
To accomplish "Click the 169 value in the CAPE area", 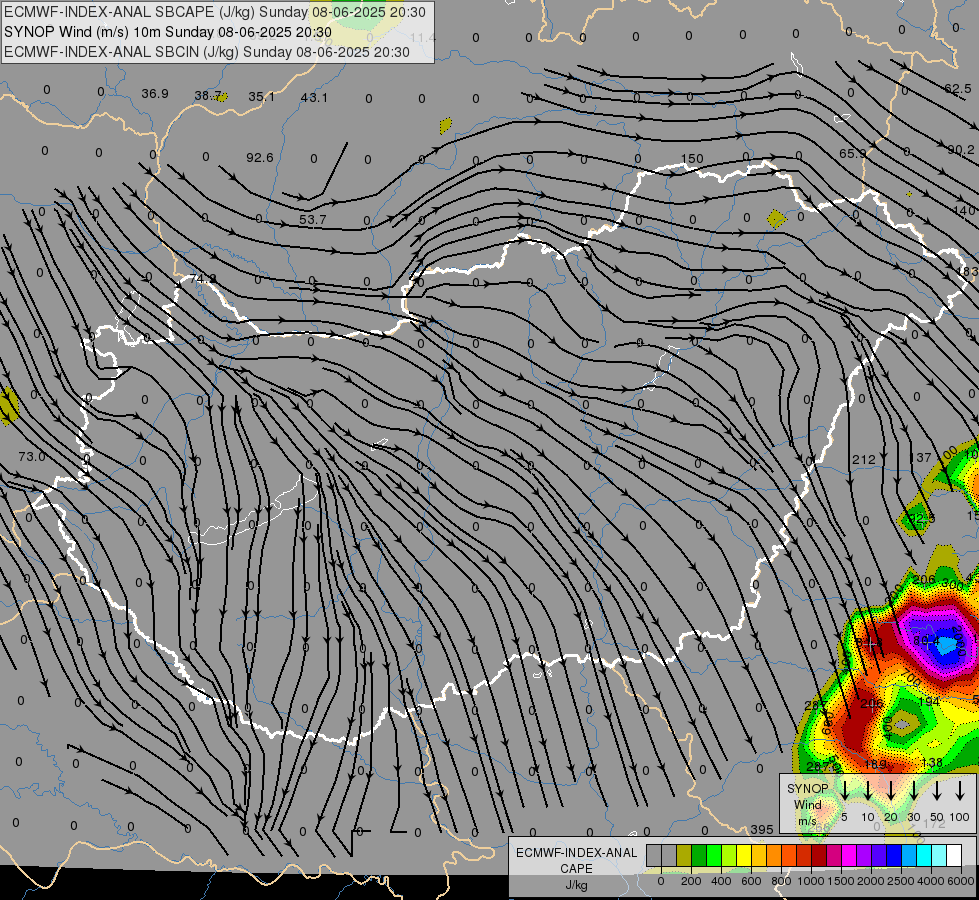I will point(875,764).
